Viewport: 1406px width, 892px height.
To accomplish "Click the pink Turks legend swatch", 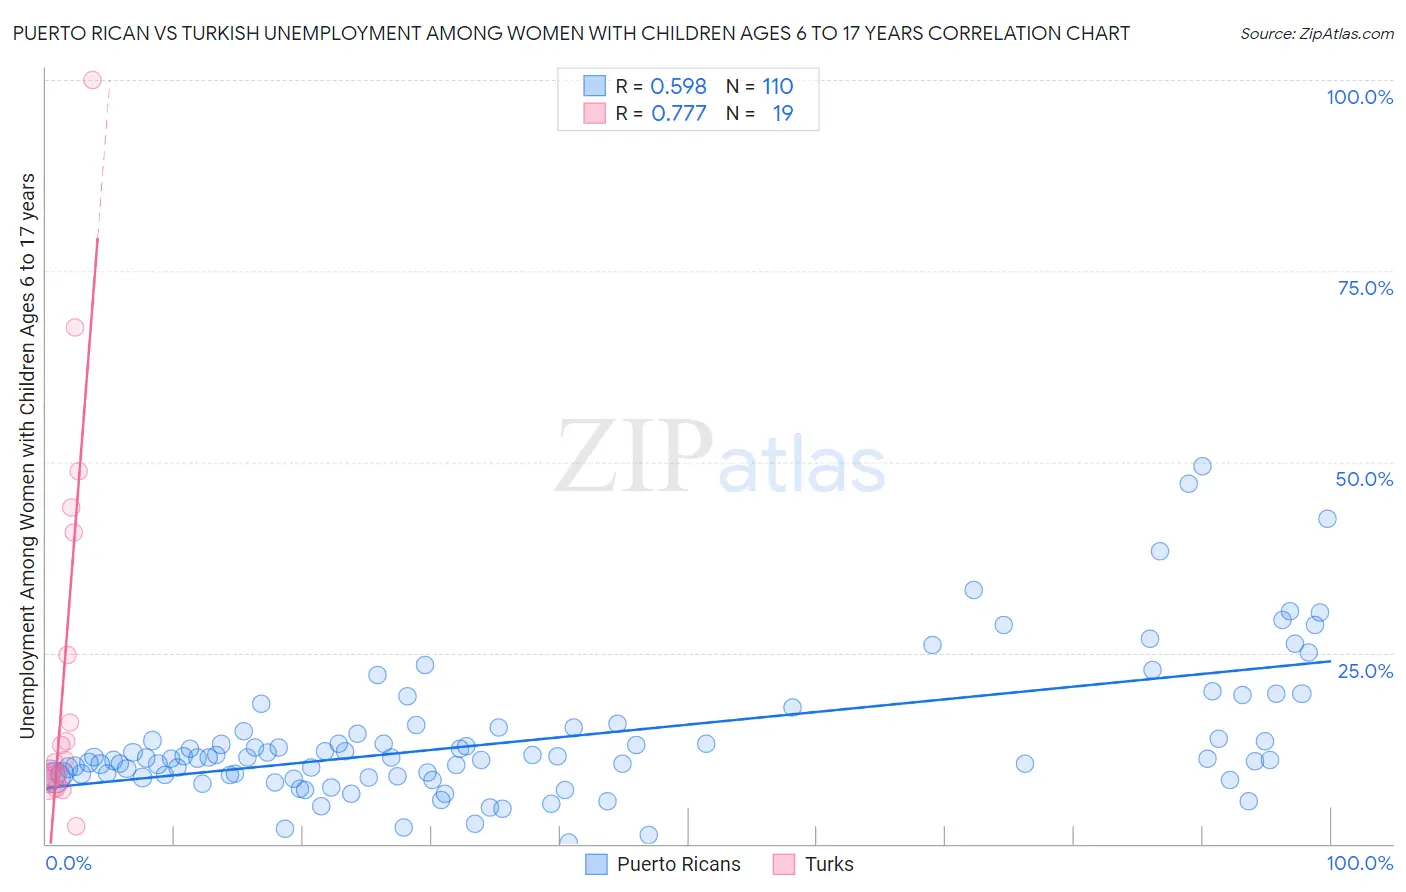I will coord(784,864).
